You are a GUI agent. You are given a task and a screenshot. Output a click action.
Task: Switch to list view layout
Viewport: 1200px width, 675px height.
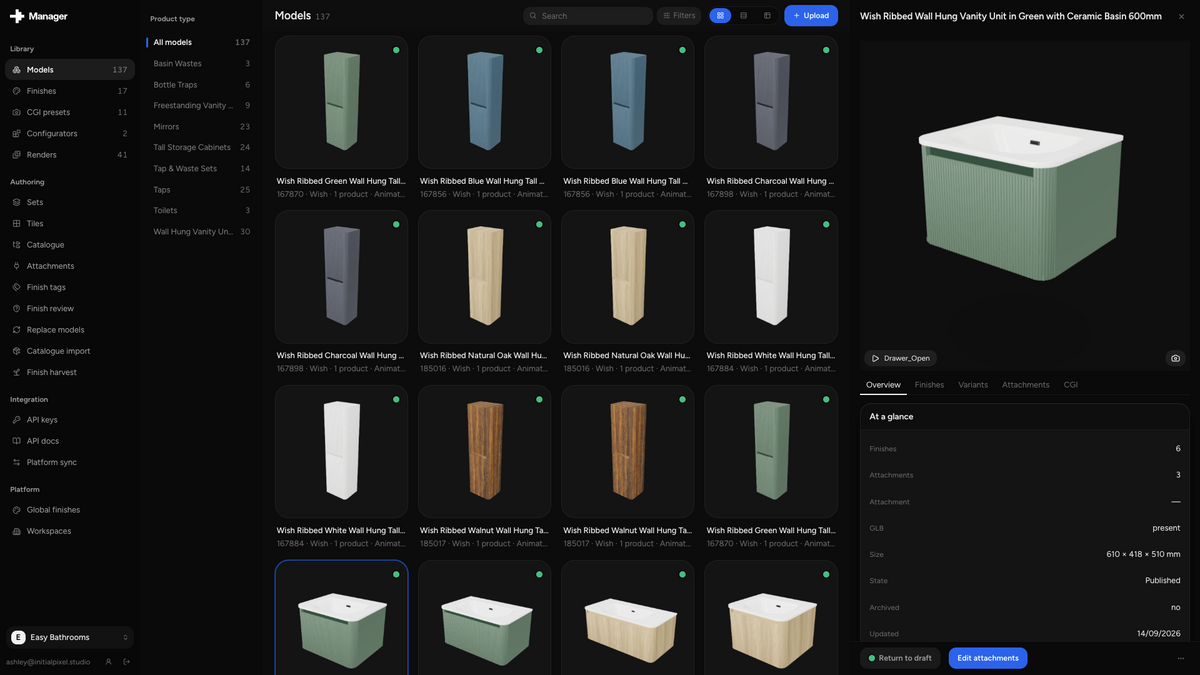pos(744,16)
